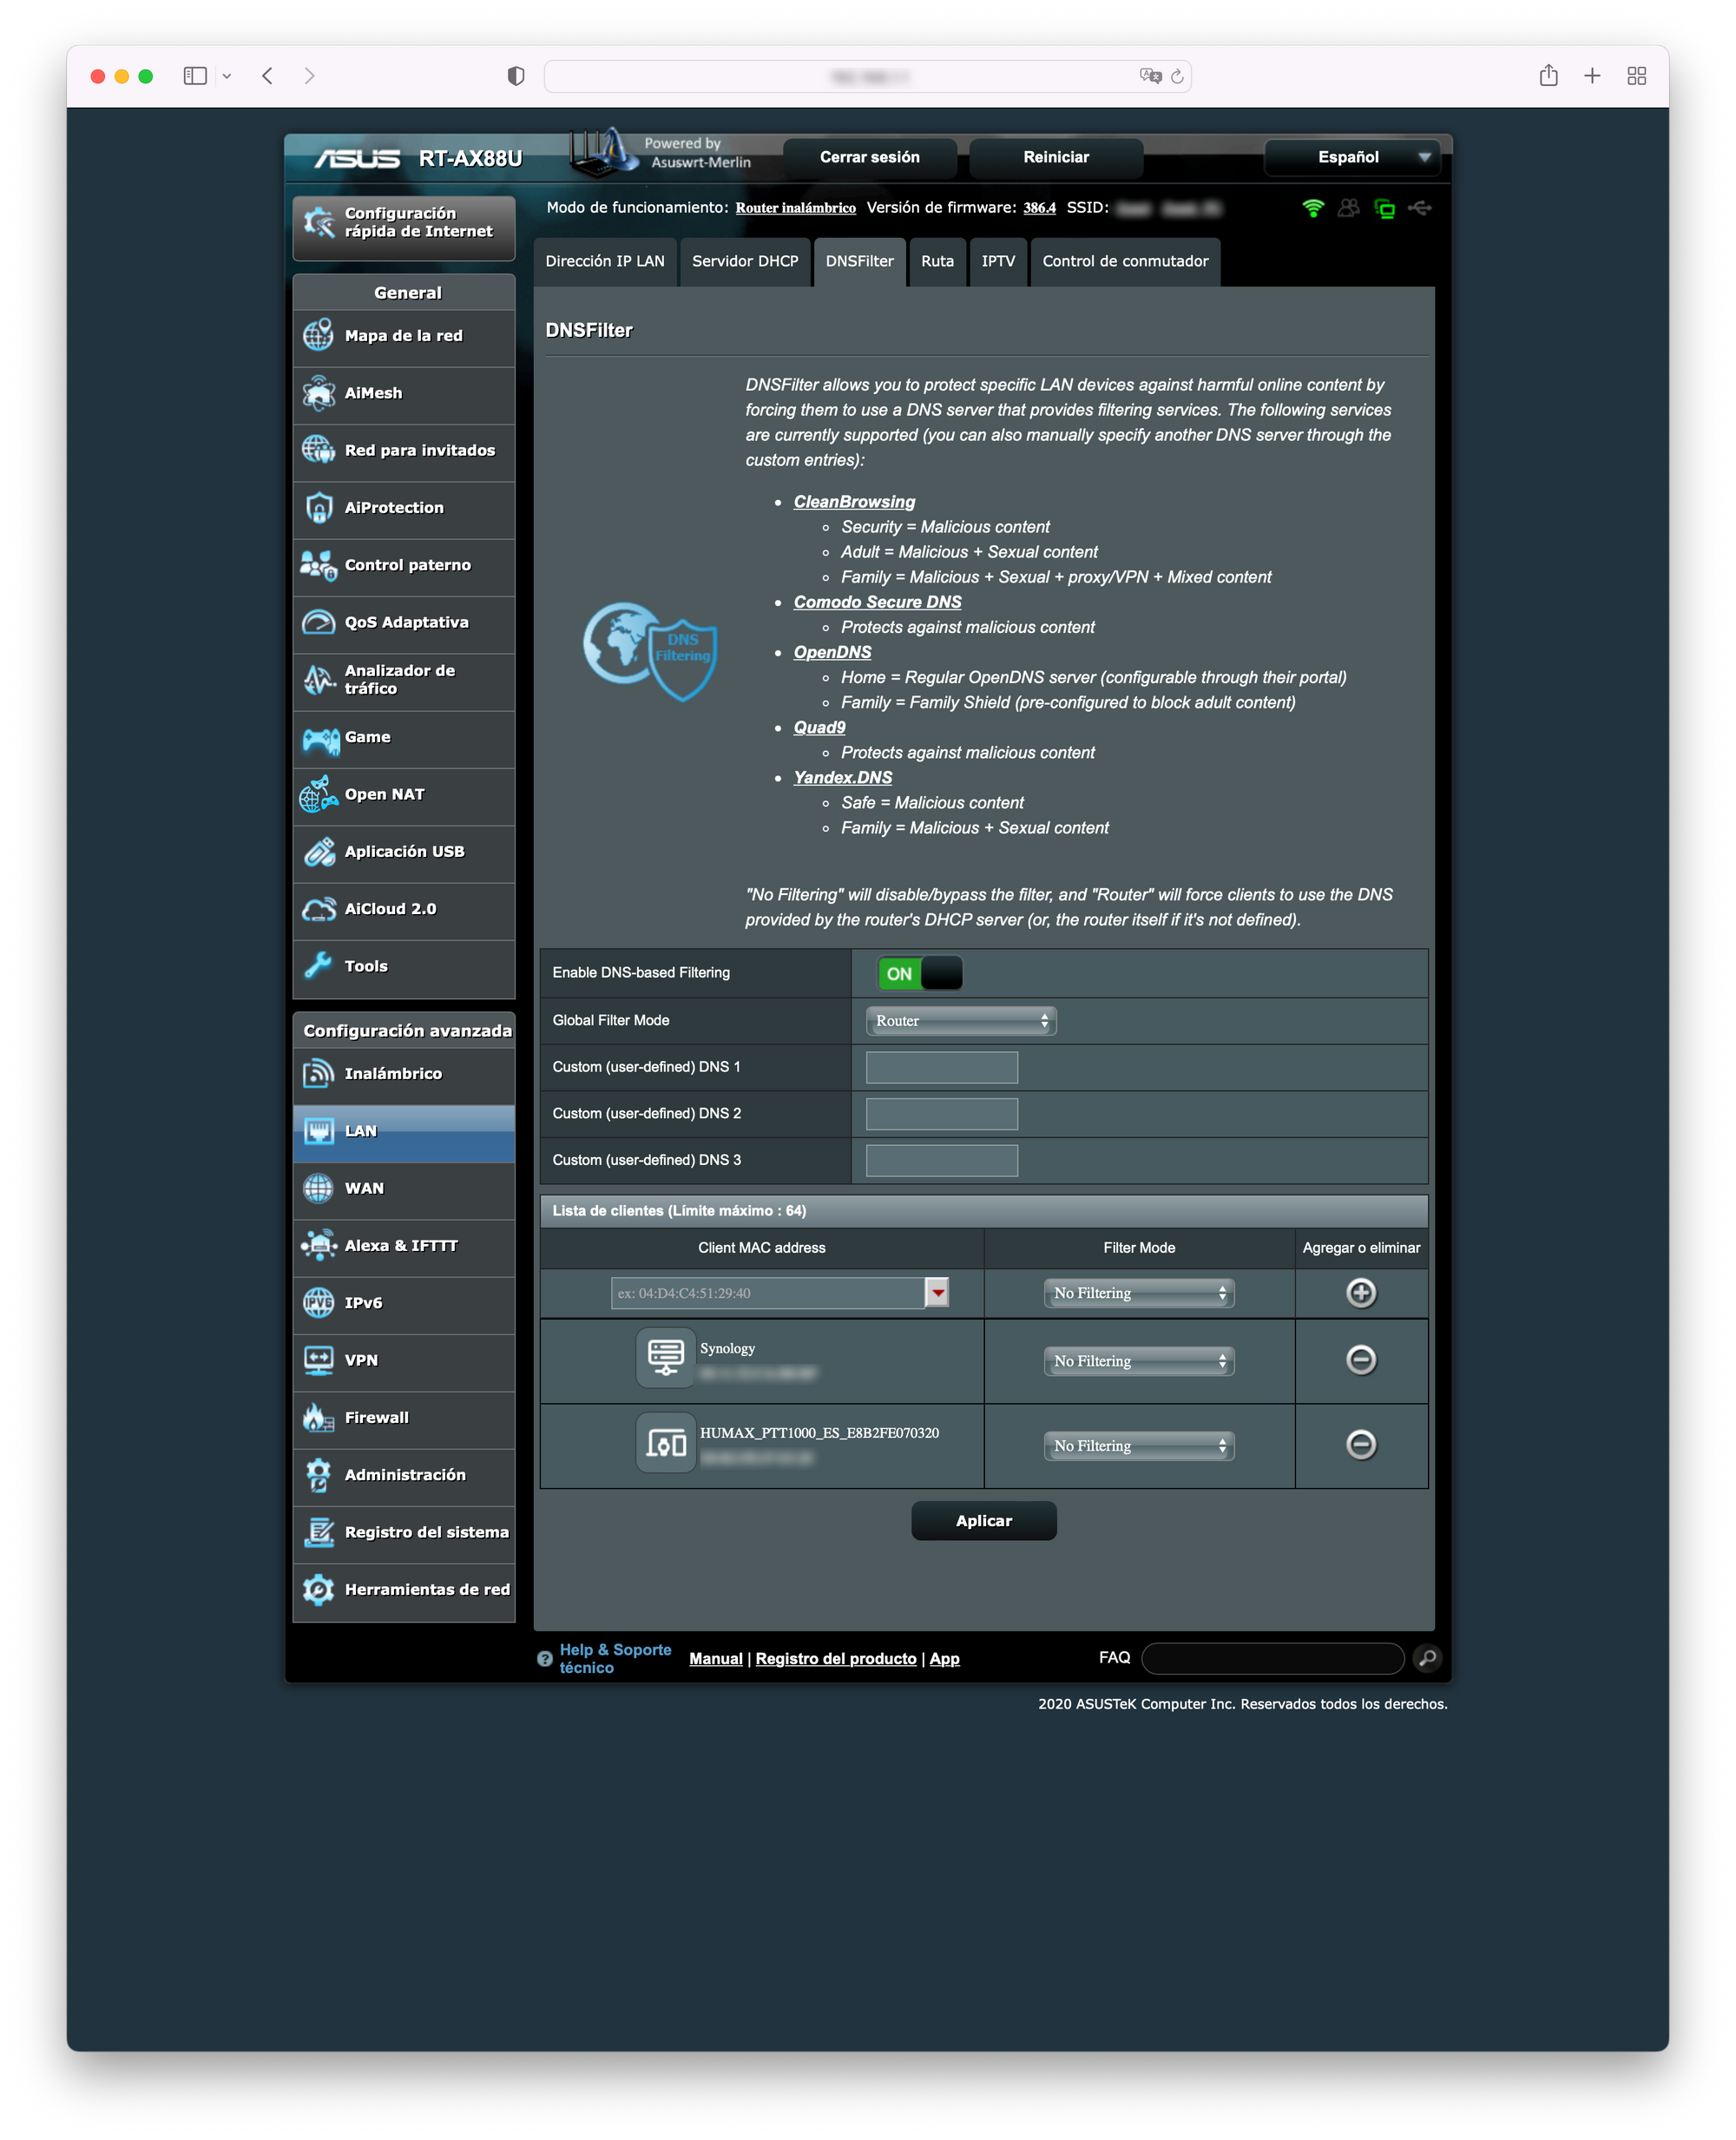The height and width of the screenshot is (2140, 1736).
Task: Click Aplicar button
Action: (x=984, y=1521)
